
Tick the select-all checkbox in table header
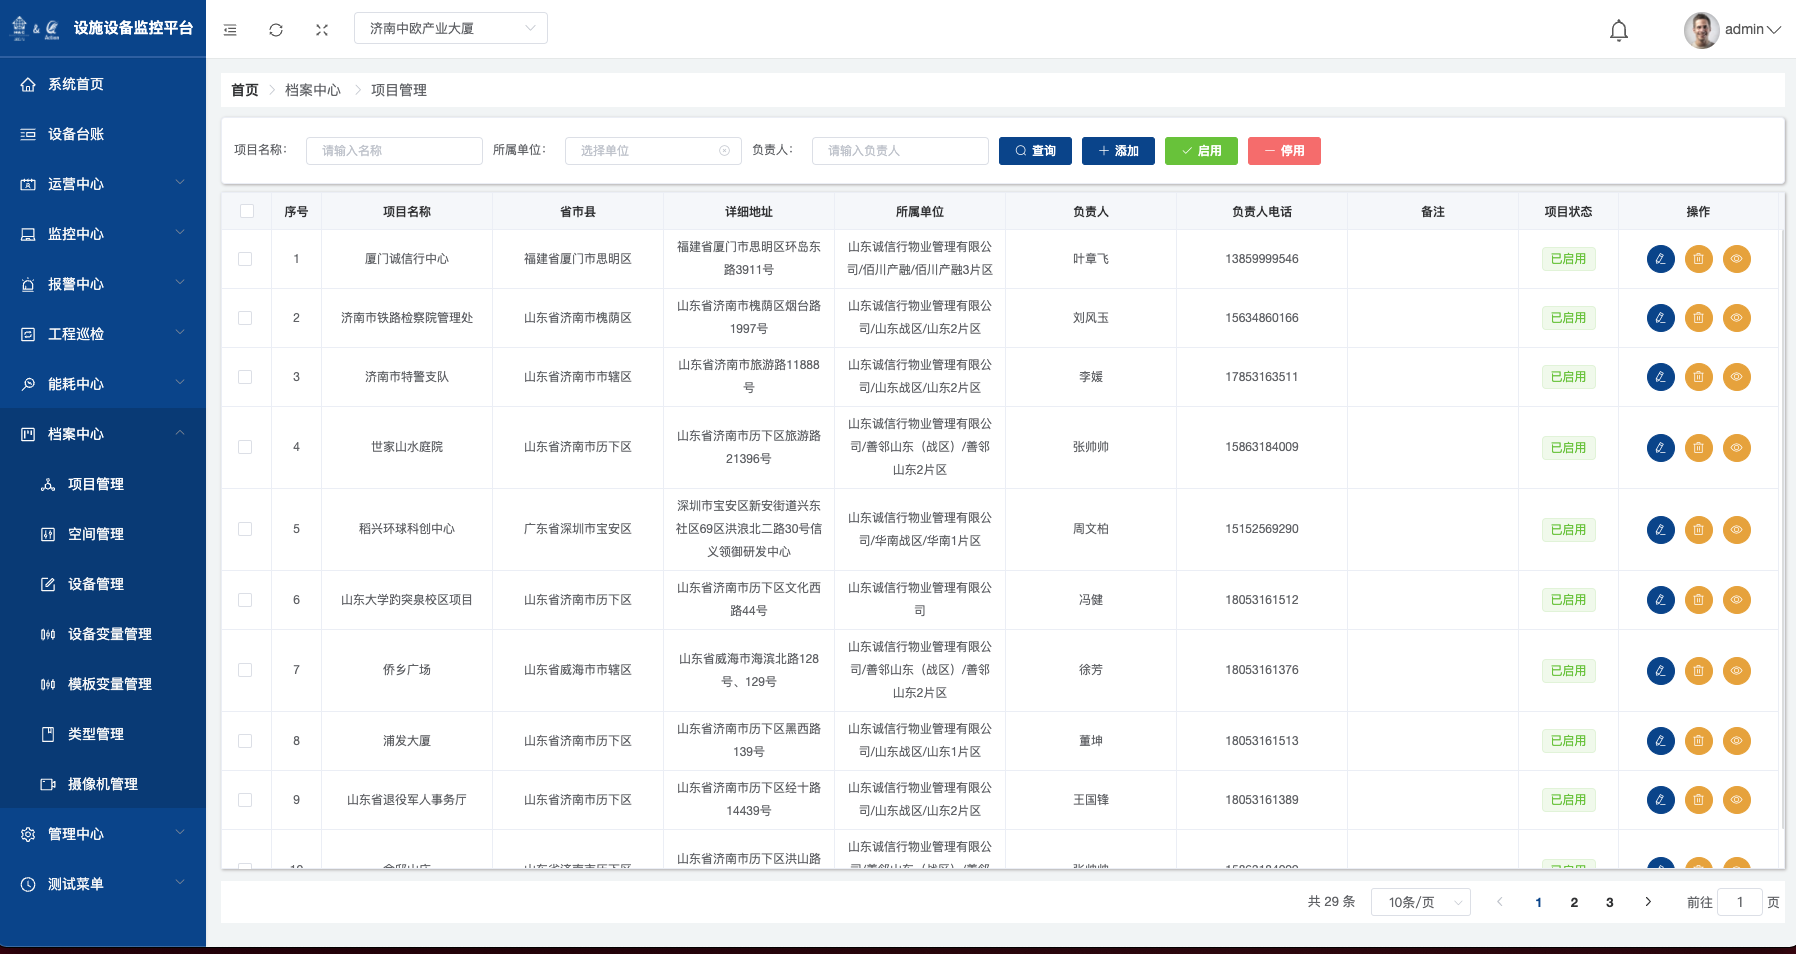[x=247, y=211]
